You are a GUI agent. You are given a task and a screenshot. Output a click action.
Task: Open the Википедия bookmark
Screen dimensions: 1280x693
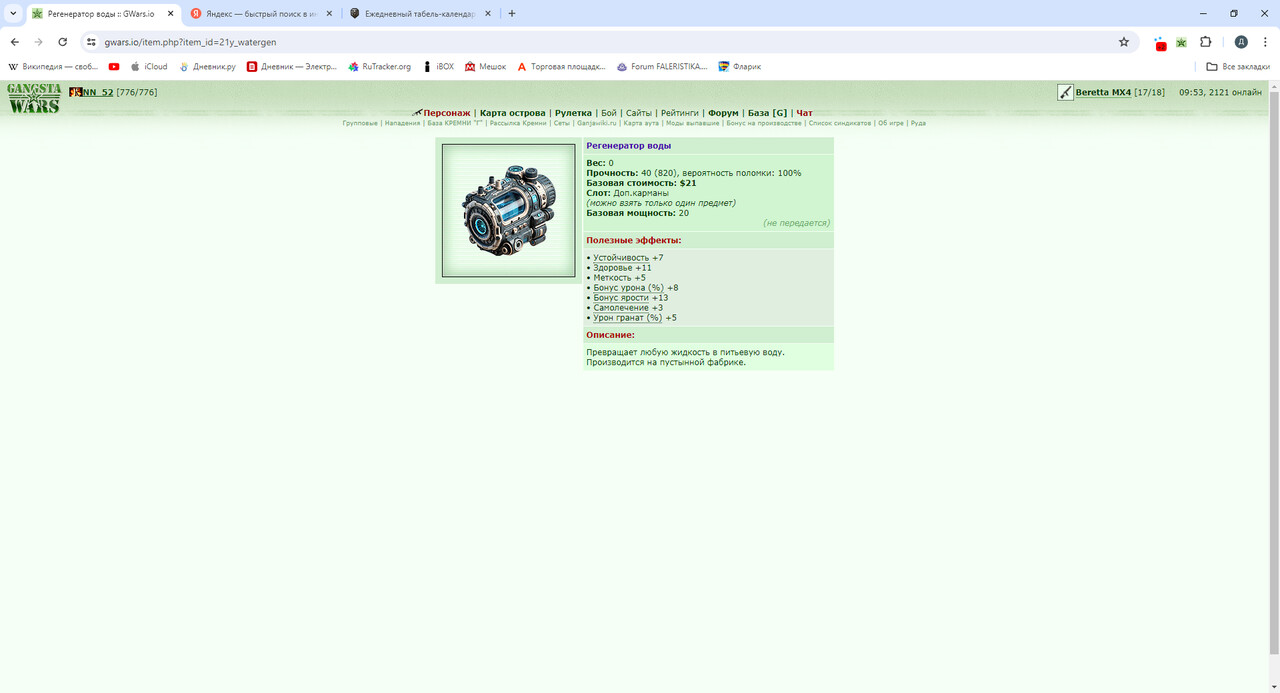(53, 67)
